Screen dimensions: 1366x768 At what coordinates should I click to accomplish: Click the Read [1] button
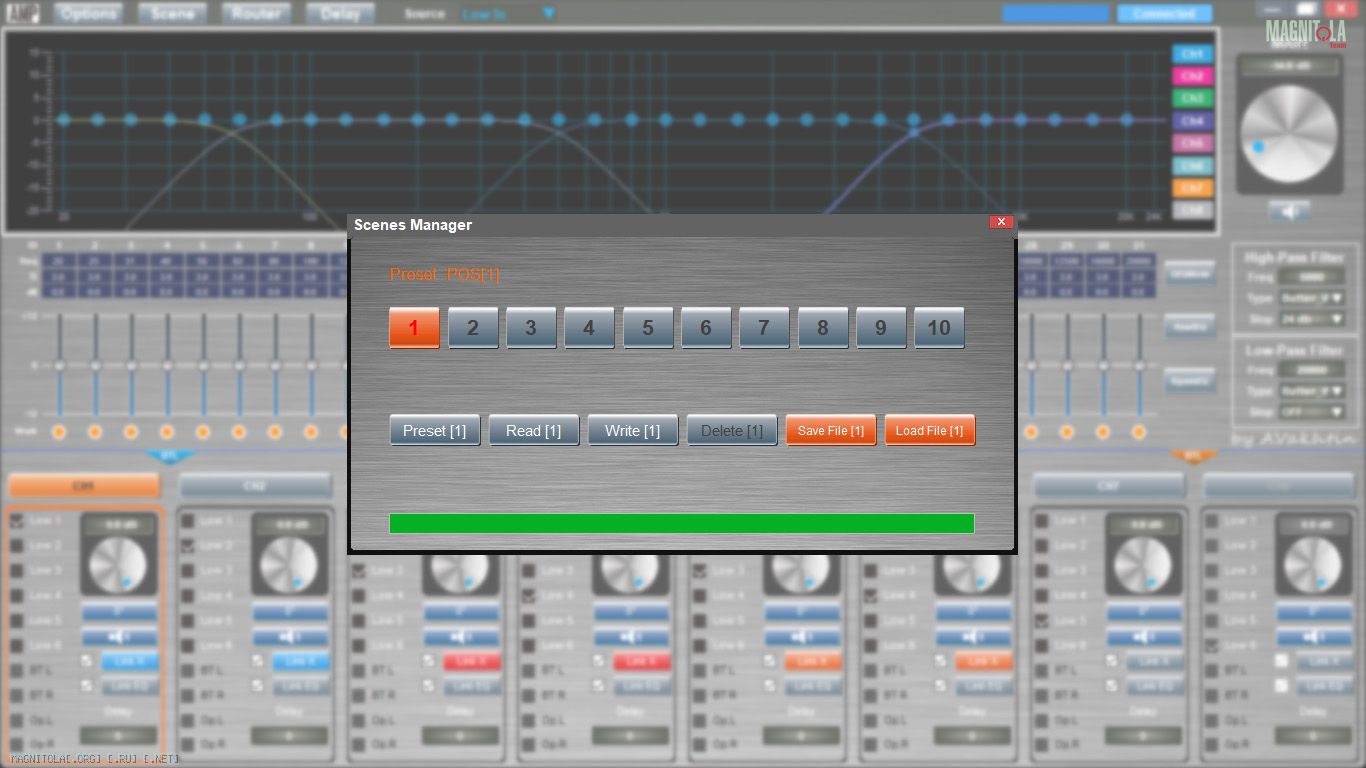point(534,430)
